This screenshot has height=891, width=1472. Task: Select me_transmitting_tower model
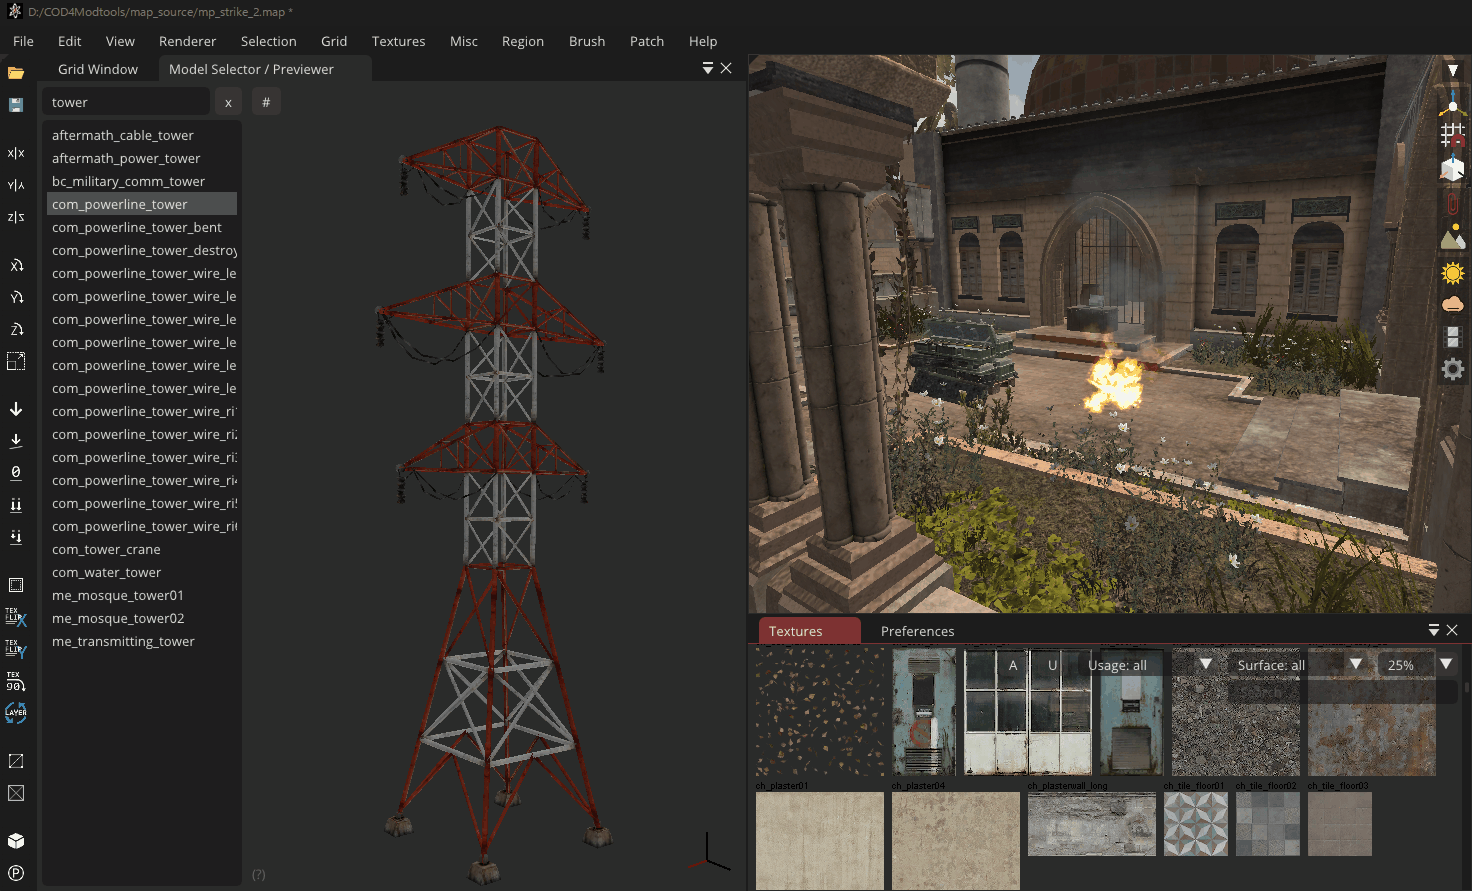pyautogui.click(x=142, y=641)
